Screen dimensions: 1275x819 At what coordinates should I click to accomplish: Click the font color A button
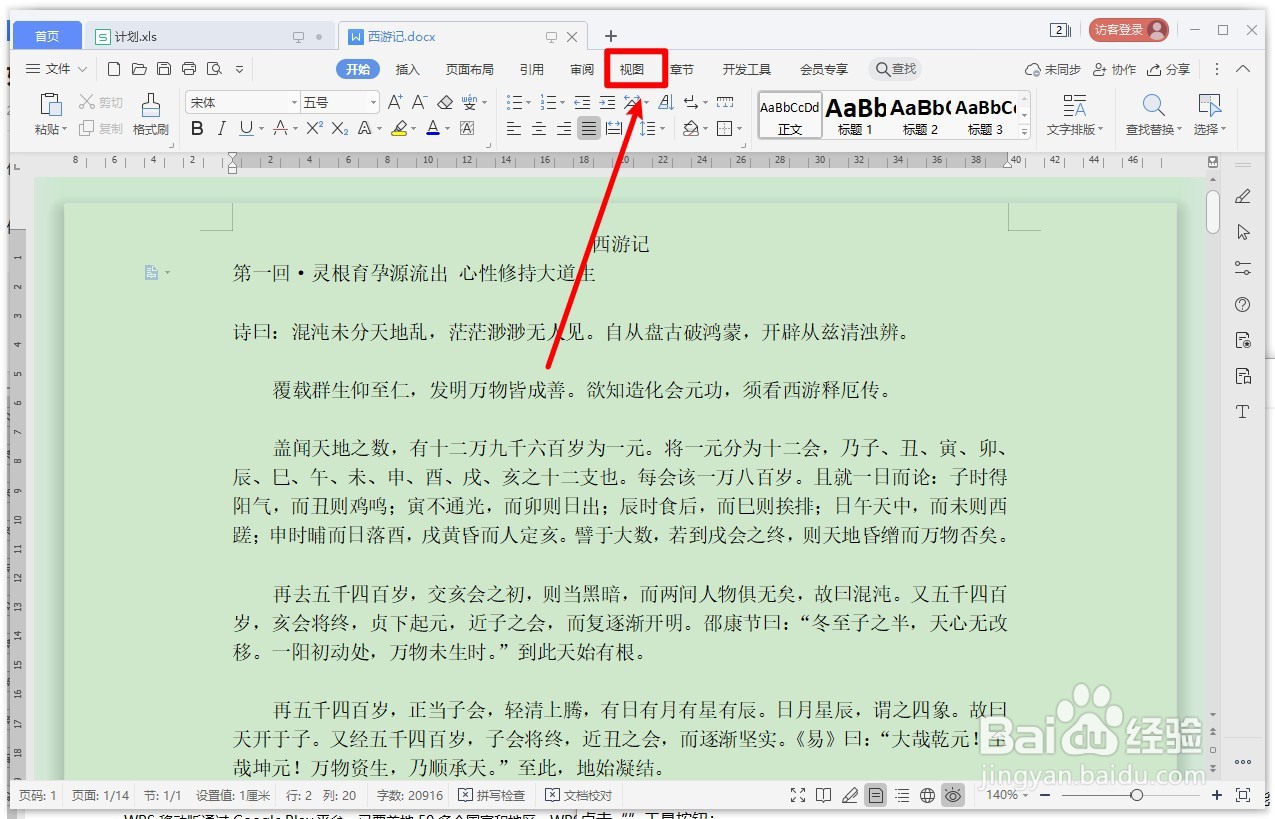432,128
